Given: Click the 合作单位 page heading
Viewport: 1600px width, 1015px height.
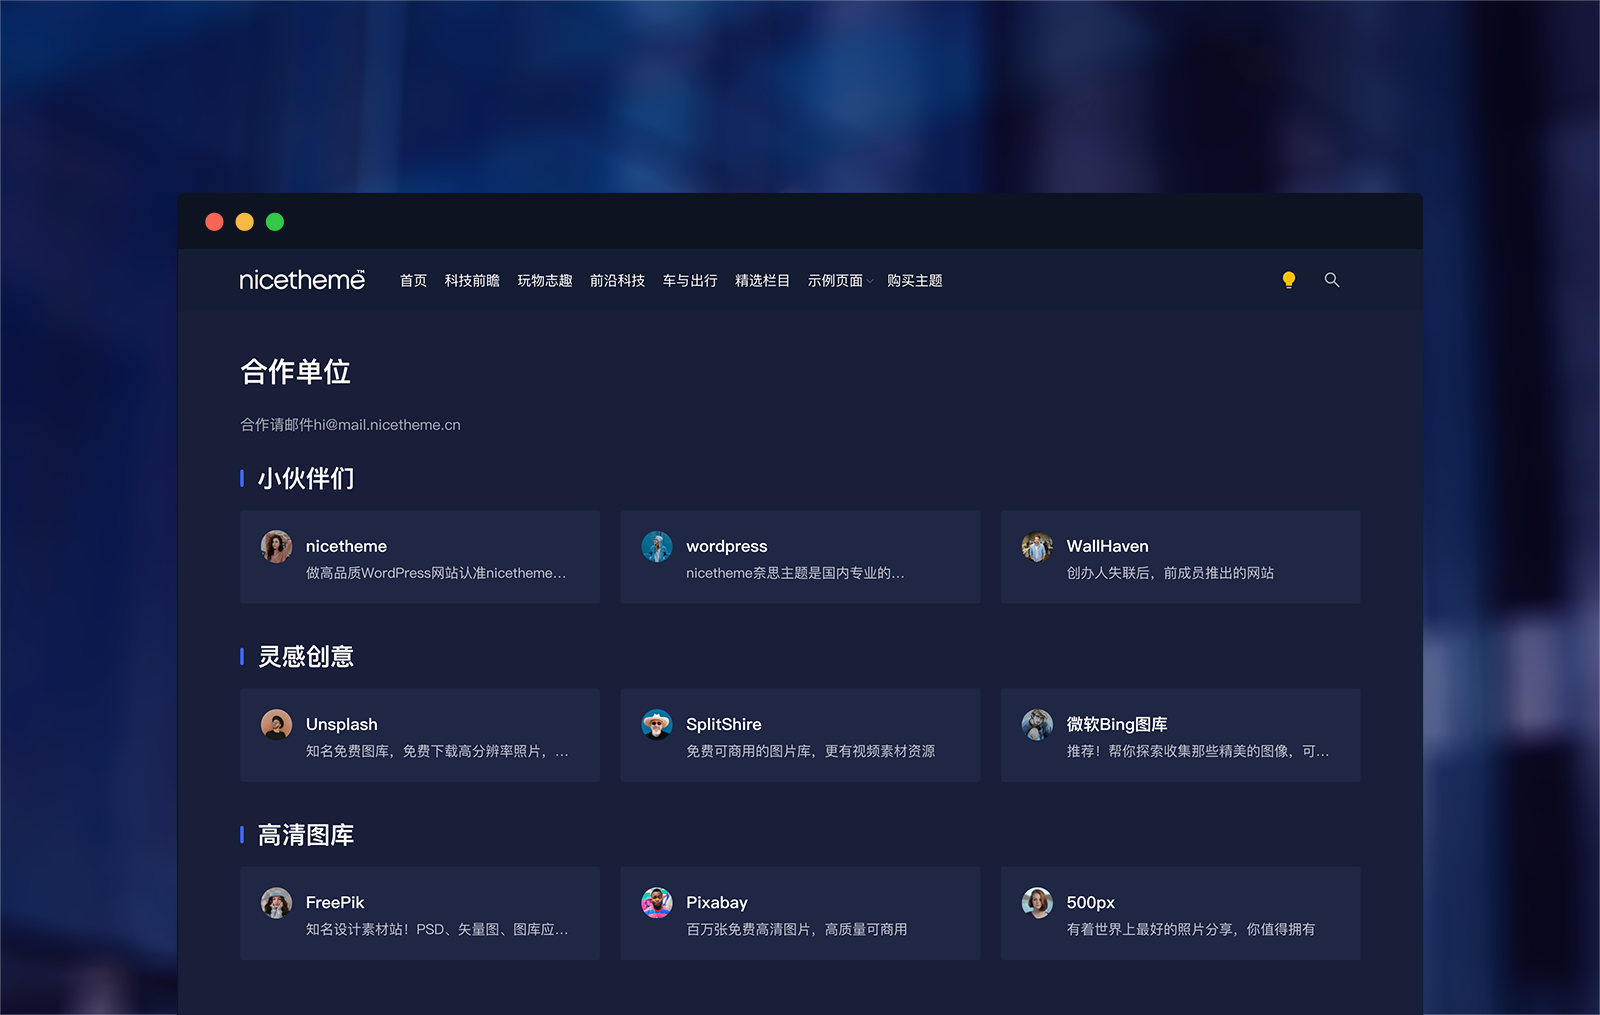Looking at the screenshot, I should point(295,371).
